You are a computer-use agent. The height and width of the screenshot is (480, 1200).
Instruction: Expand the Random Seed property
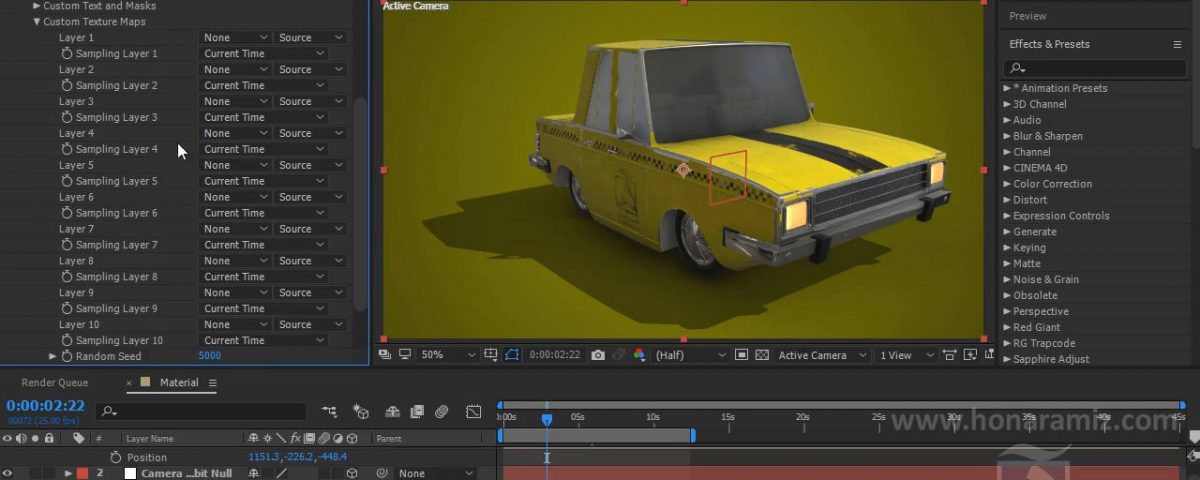tap(53, 356)
